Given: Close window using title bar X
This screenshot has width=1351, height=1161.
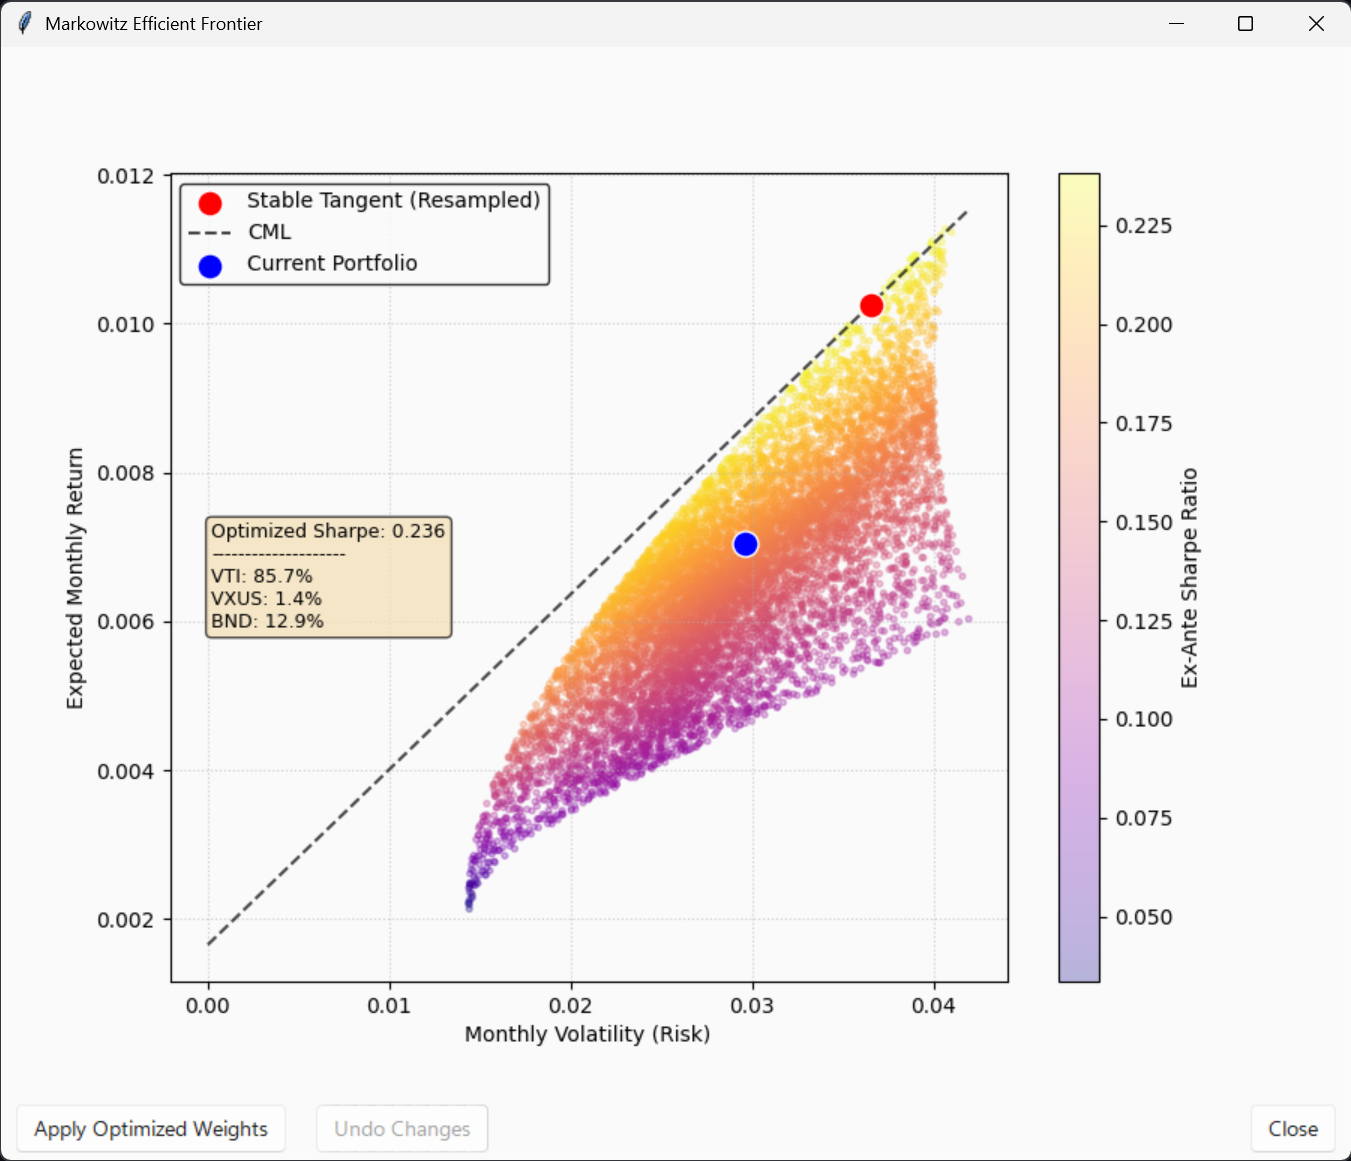Looking at the screenshot, I should pos(1316,23).
